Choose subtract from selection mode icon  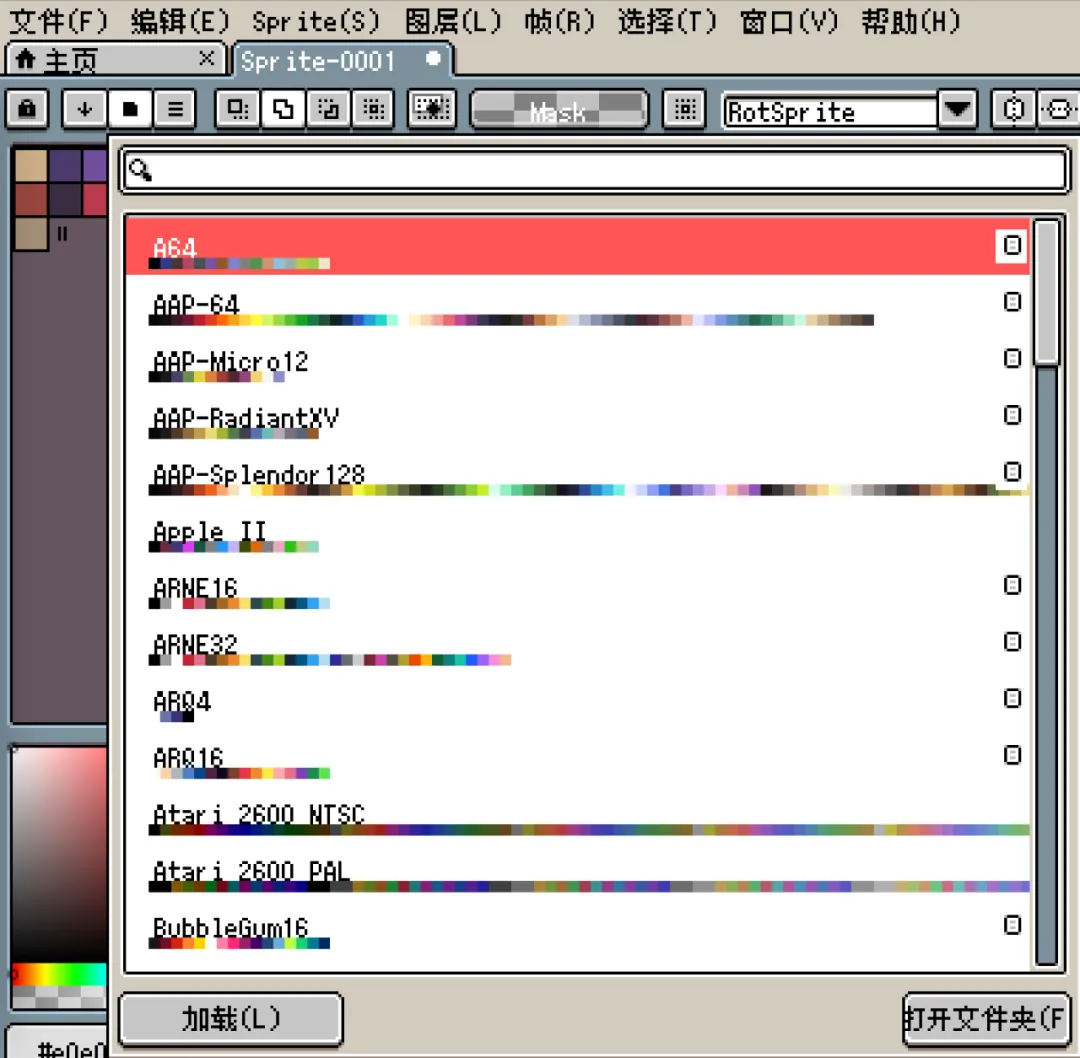(x=328, y=109)
